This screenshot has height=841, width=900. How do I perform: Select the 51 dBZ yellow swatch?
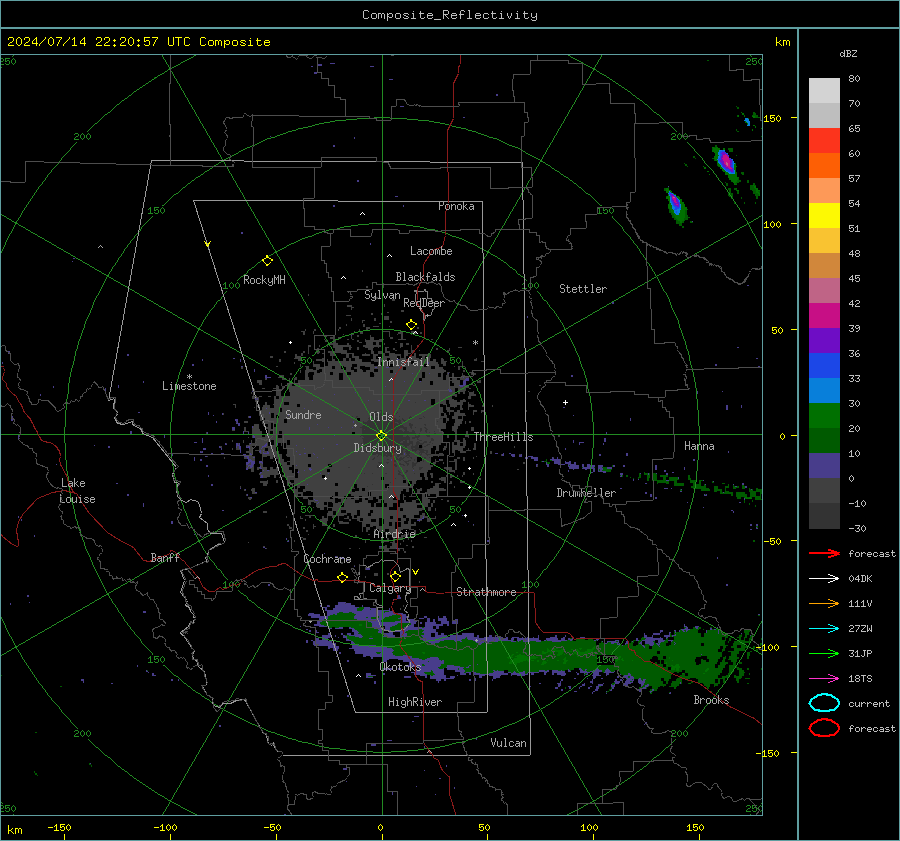click(824, 216)
